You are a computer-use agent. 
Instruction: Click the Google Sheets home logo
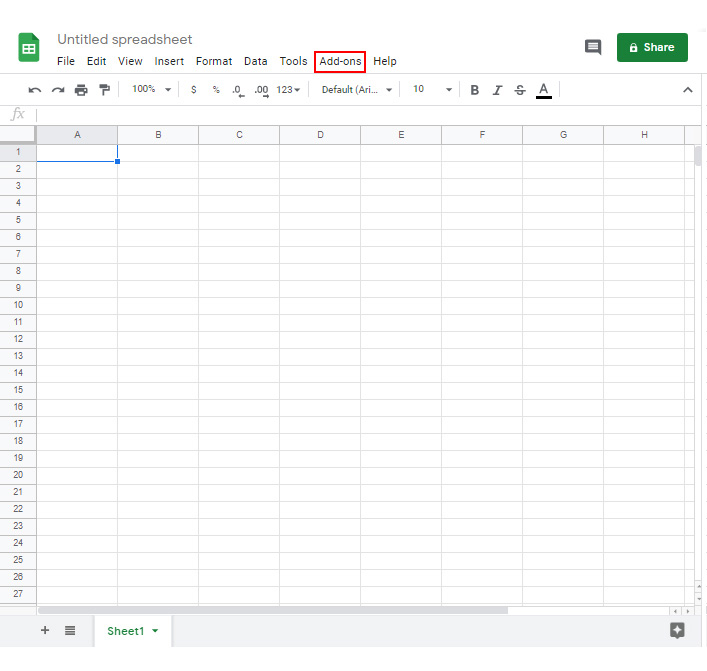coord(29,47)
